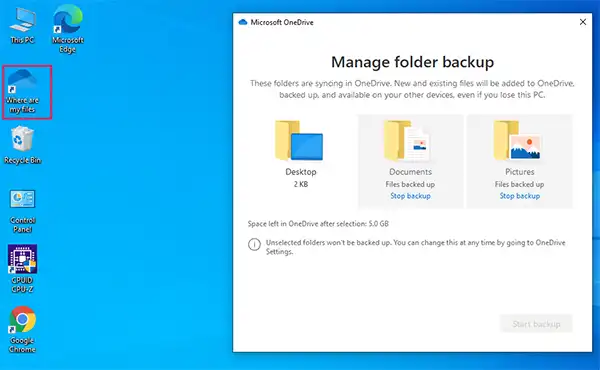Click 'Unselected folders won't be backed up' note
Image resolution: width=600 pixels, height=370 pixels.
coord(416,247)
